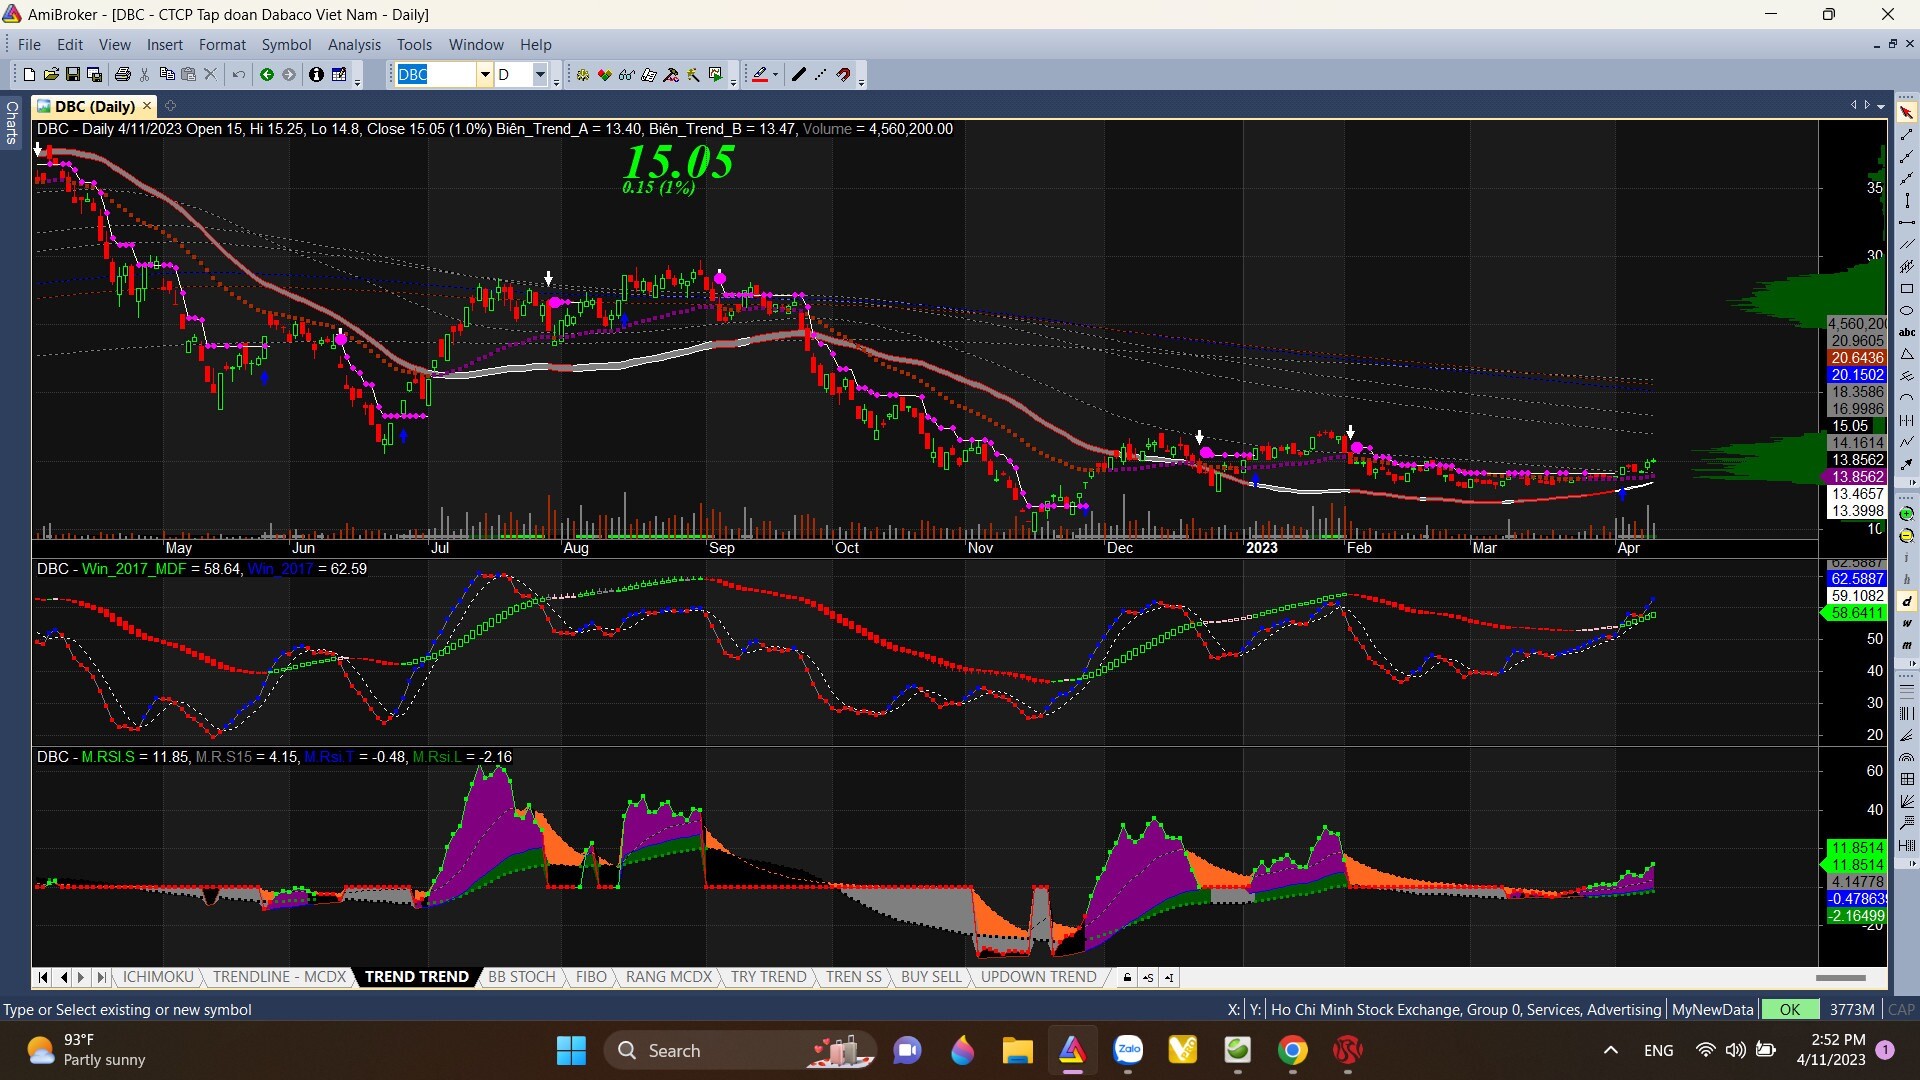
Task: Select the parallel lines tool
Action: [x=1906, y=244]
